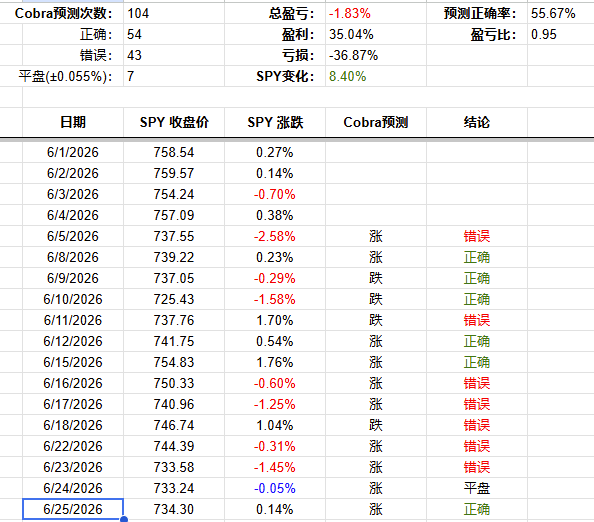594x522 pixels.
Task: Click the 结论 column header
Action: point(477,122)
